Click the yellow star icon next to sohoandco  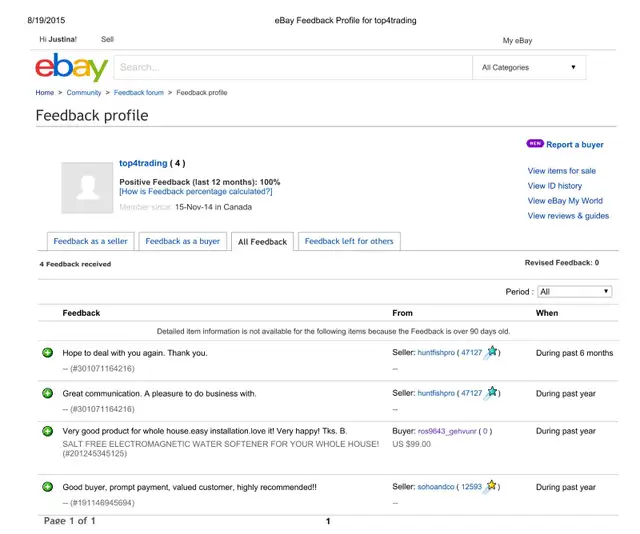[491, 487]
